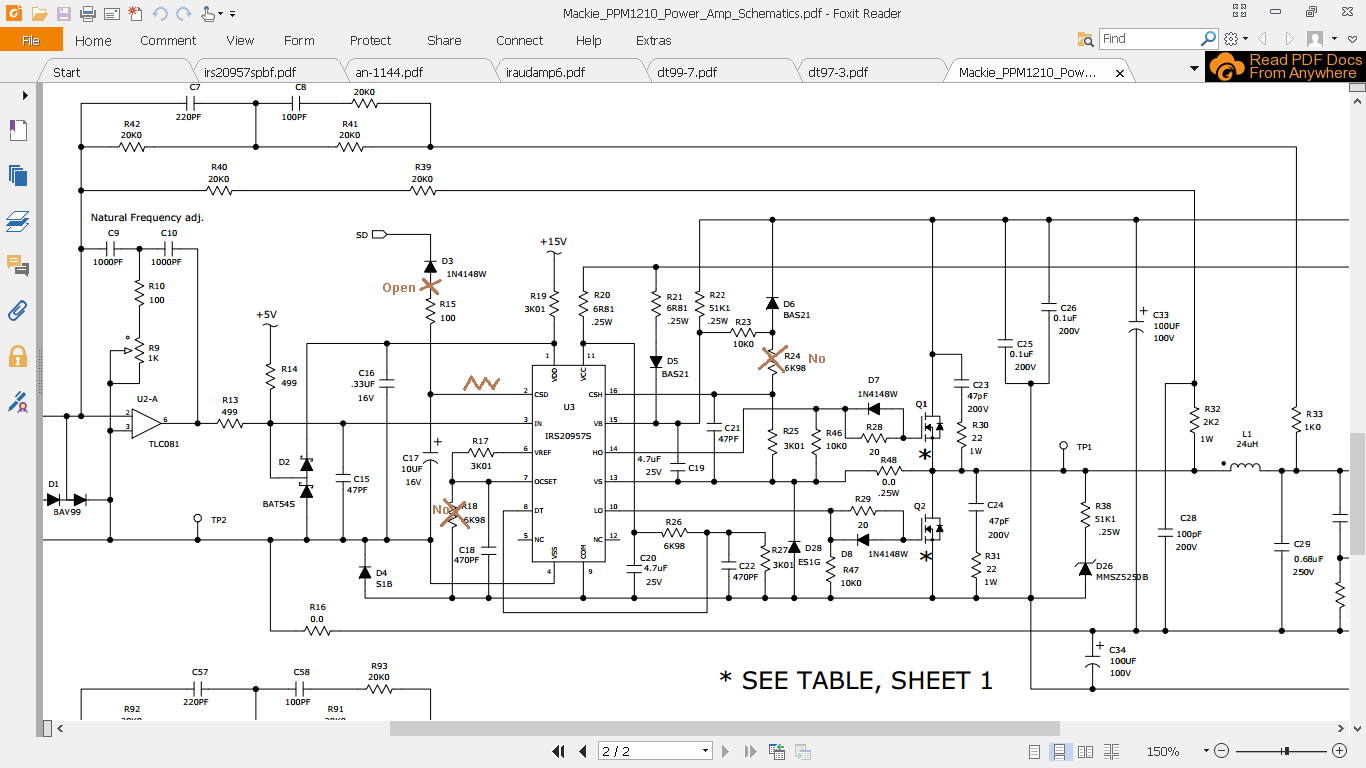This screenshot has width=1366, height=768.
Task: Open the Security lock panel icon
Action: click(17, 356)
